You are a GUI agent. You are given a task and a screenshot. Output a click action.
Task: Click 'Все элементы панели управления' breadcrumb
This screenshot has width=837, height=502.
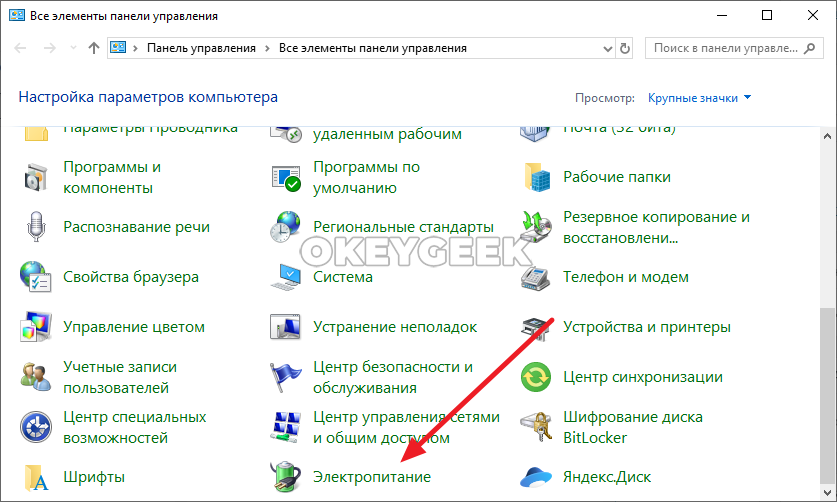[x=373, y=48]
